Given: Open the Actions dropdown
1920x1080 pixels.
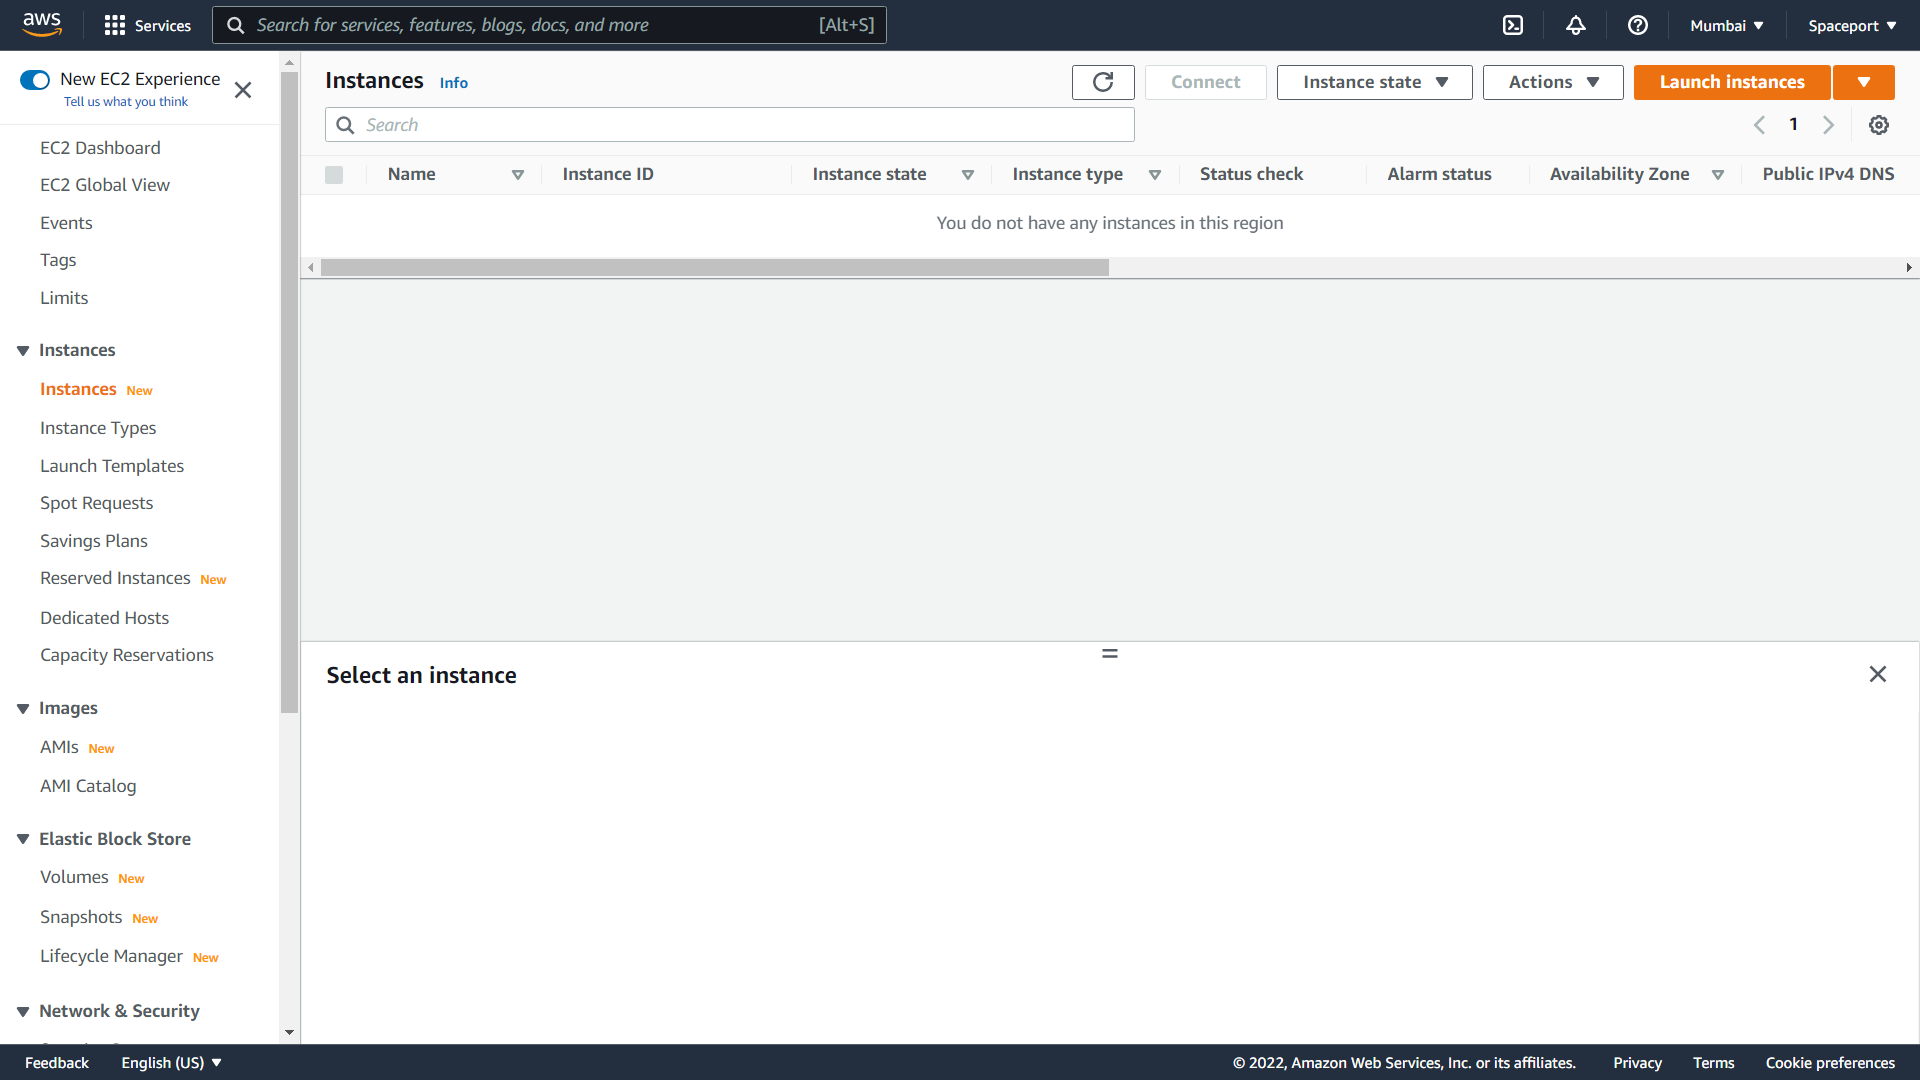Looking at the screenshot, I should tap(1553, 82).
